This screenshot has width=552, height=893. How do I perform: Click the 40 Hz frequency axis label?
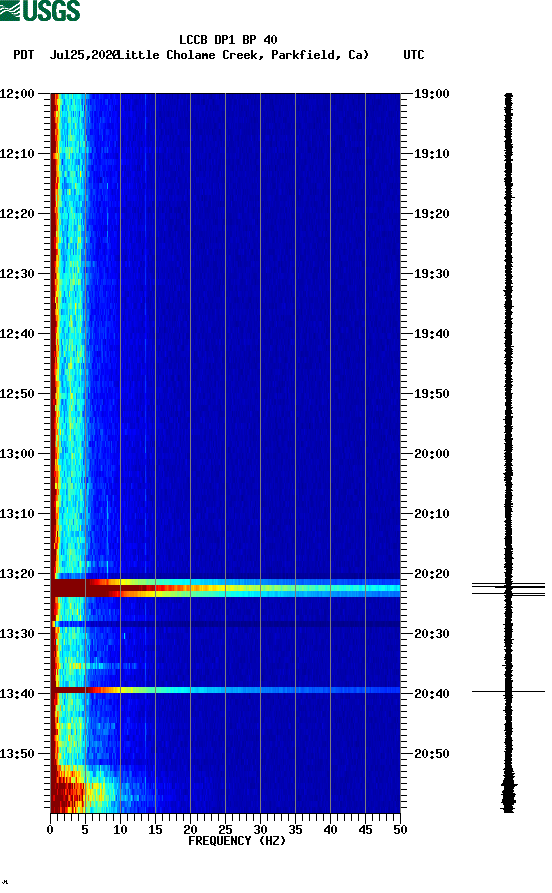point(330,830)
